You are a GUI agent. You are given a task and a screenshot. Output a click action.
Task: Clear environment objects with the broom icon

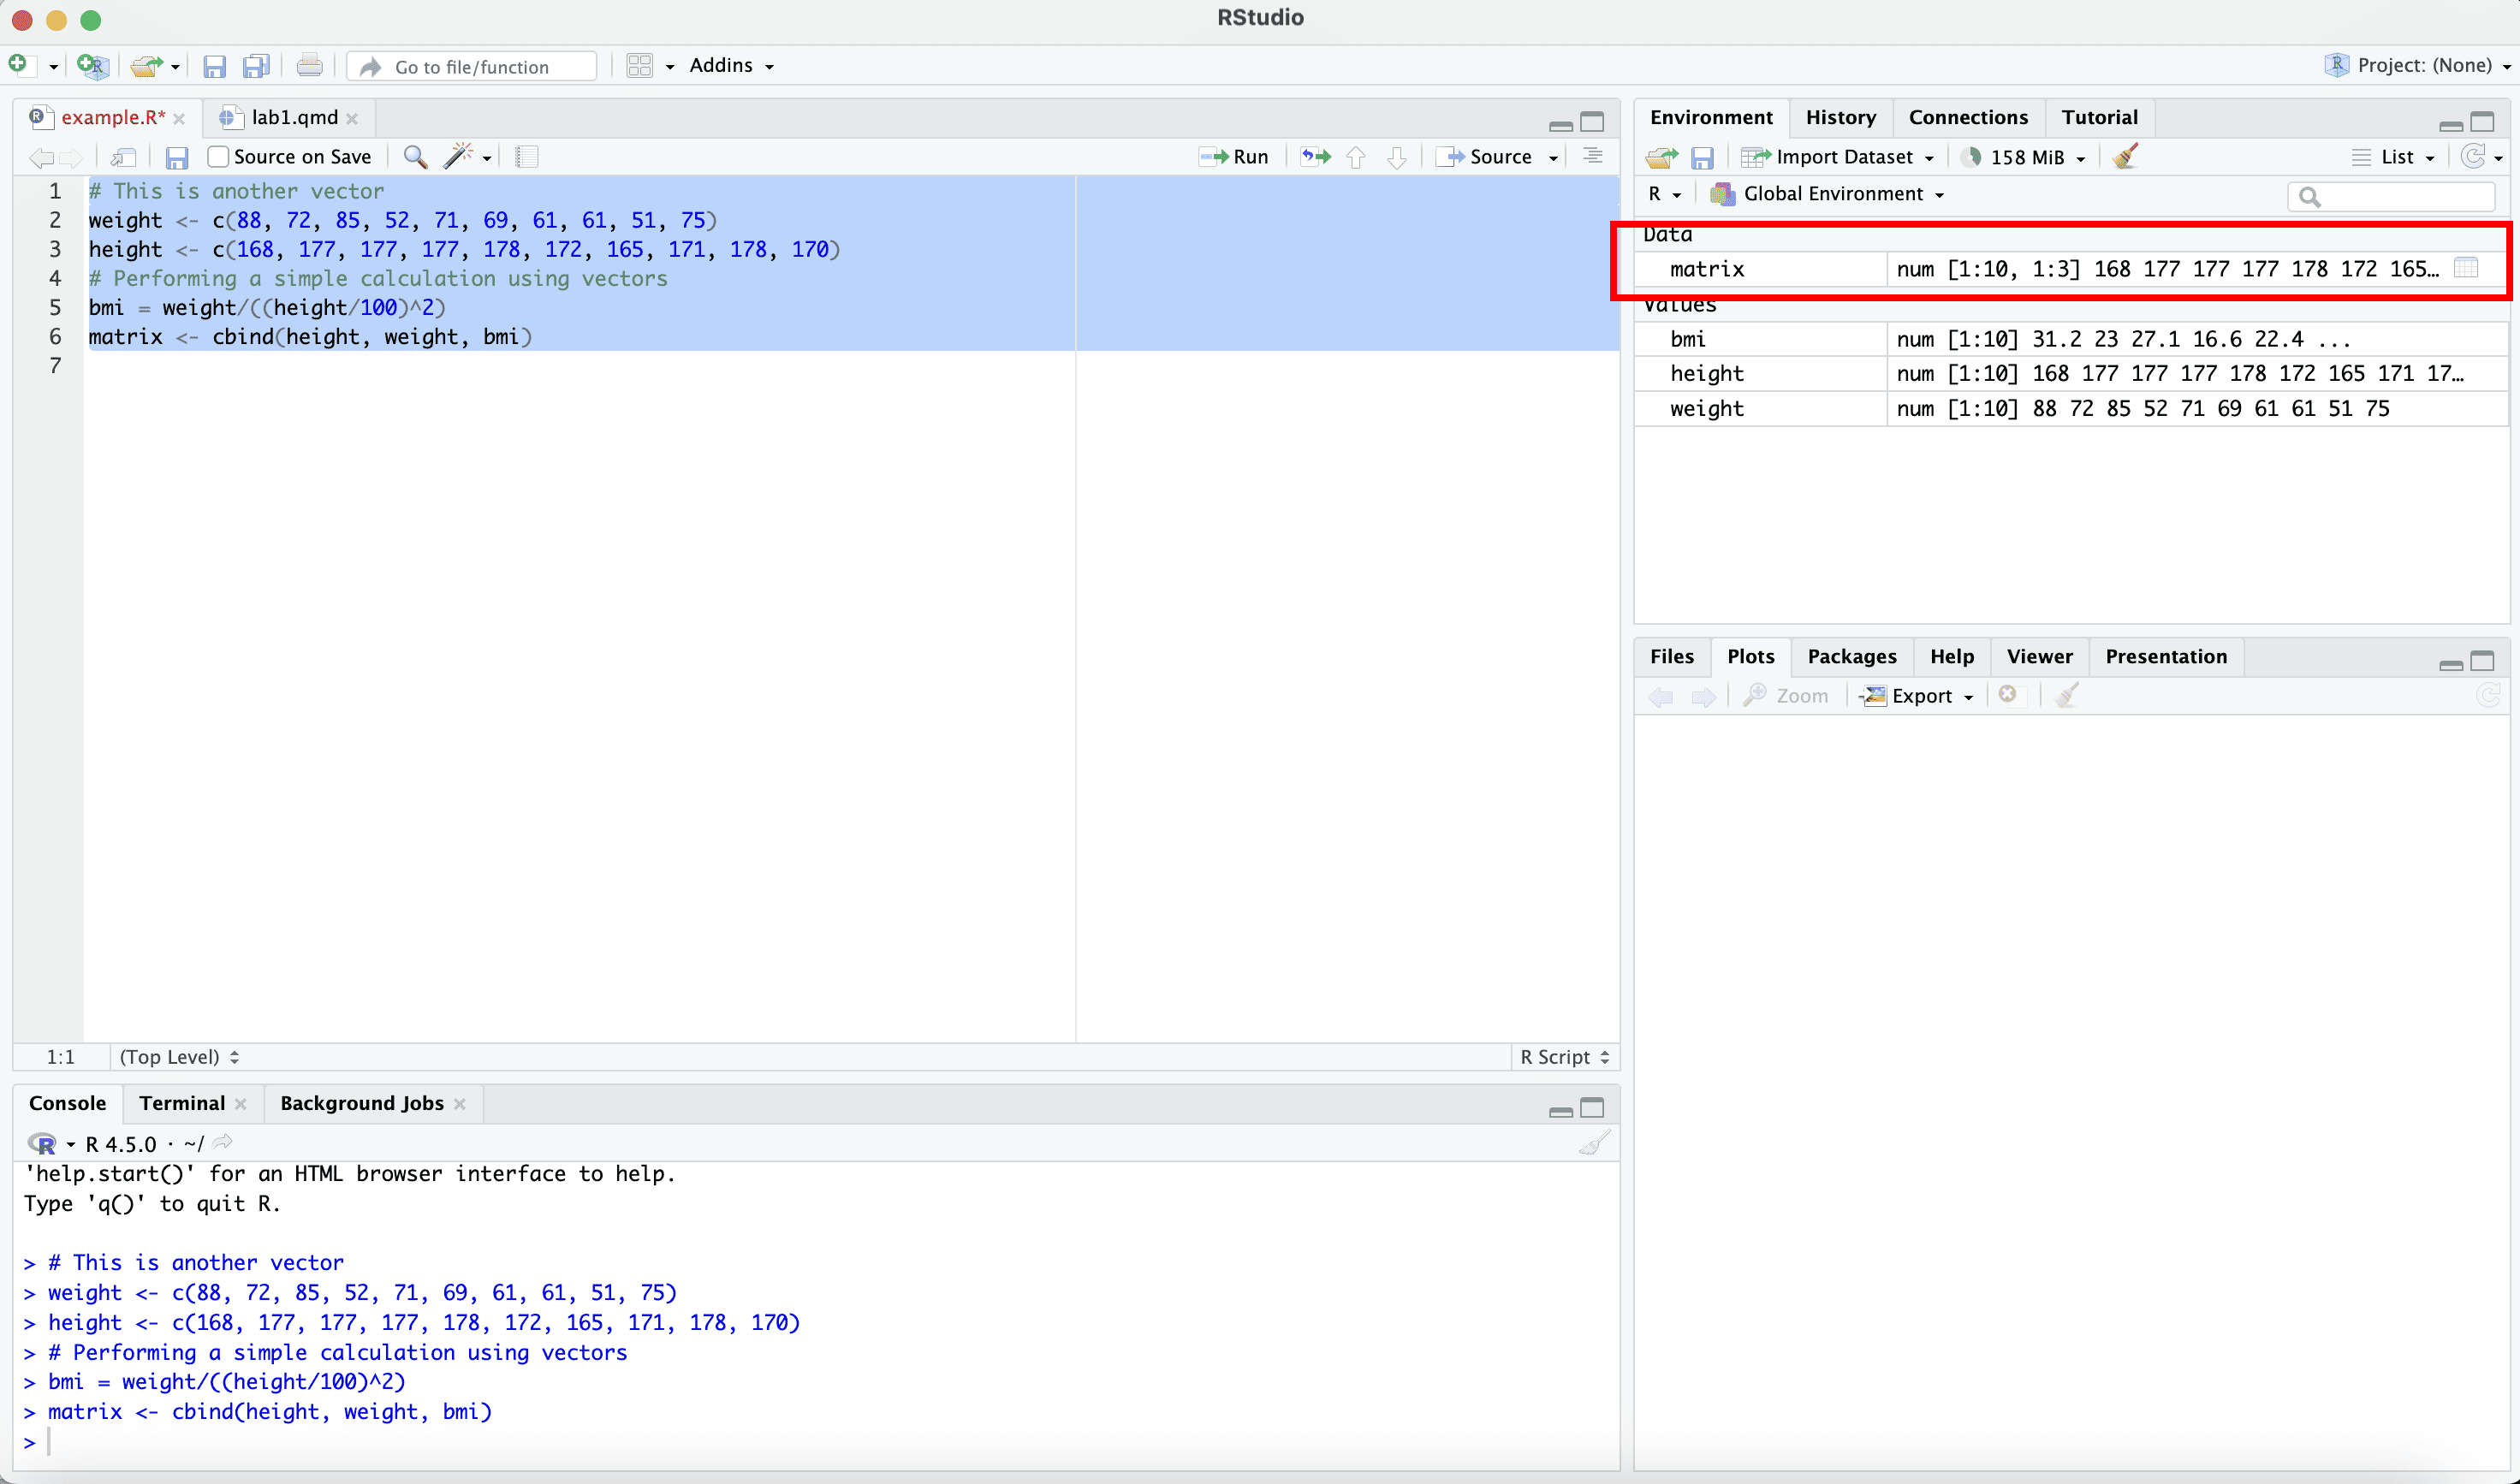click(x=2126, y=157)
